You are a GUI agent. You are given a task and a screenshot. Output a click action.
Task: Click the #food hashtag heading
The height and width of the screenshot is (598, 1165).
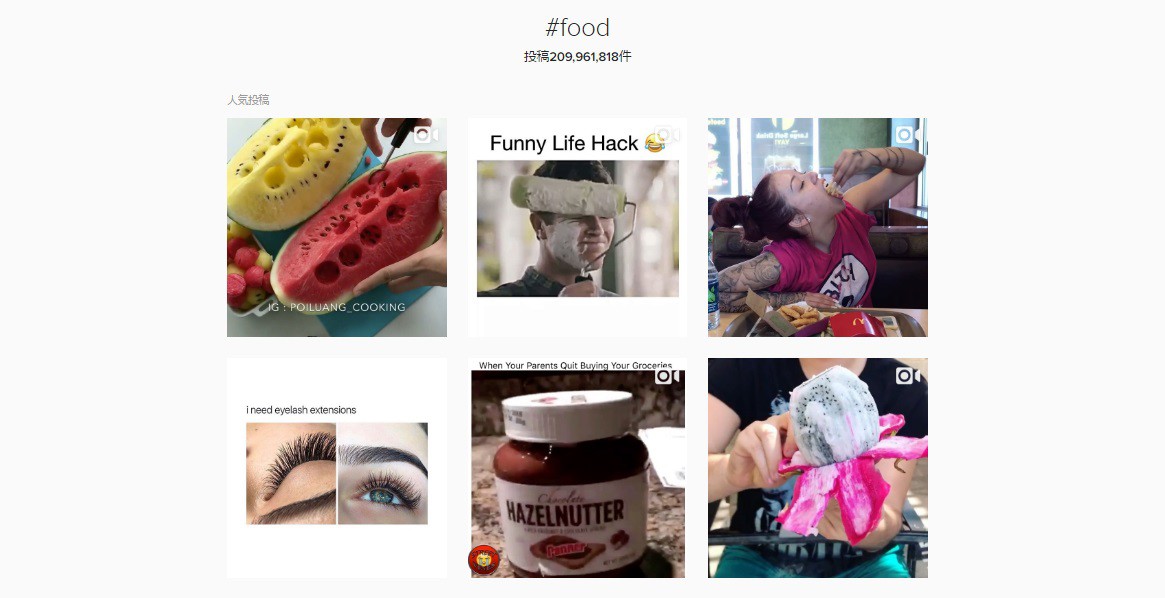click(x=577, y=28)
